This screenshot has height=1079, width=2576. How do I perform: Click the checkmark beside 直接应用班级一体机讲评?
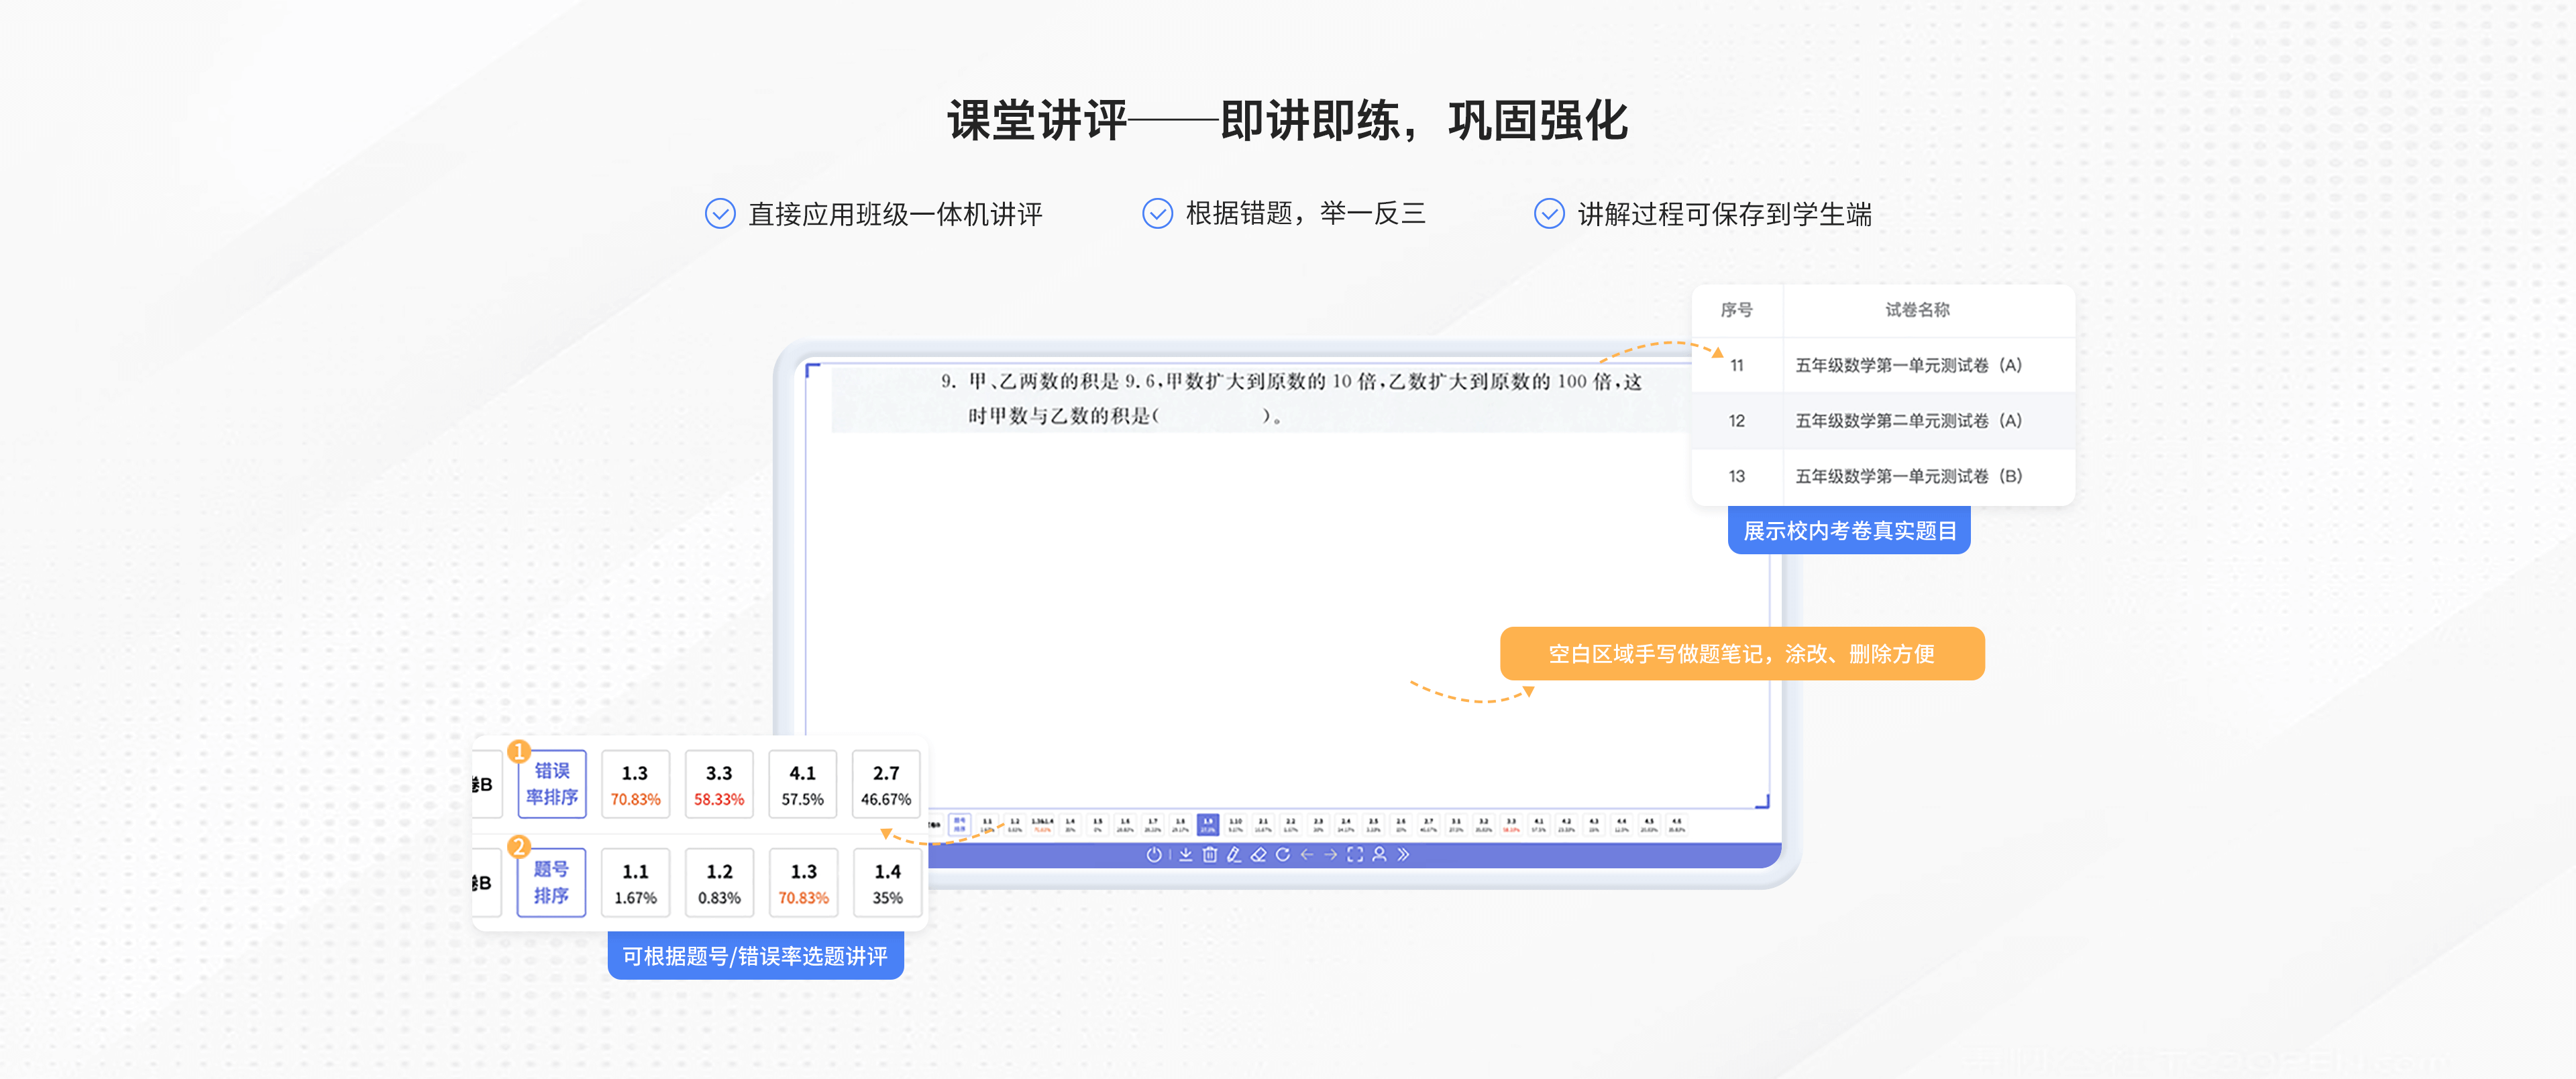coord(720,214)
